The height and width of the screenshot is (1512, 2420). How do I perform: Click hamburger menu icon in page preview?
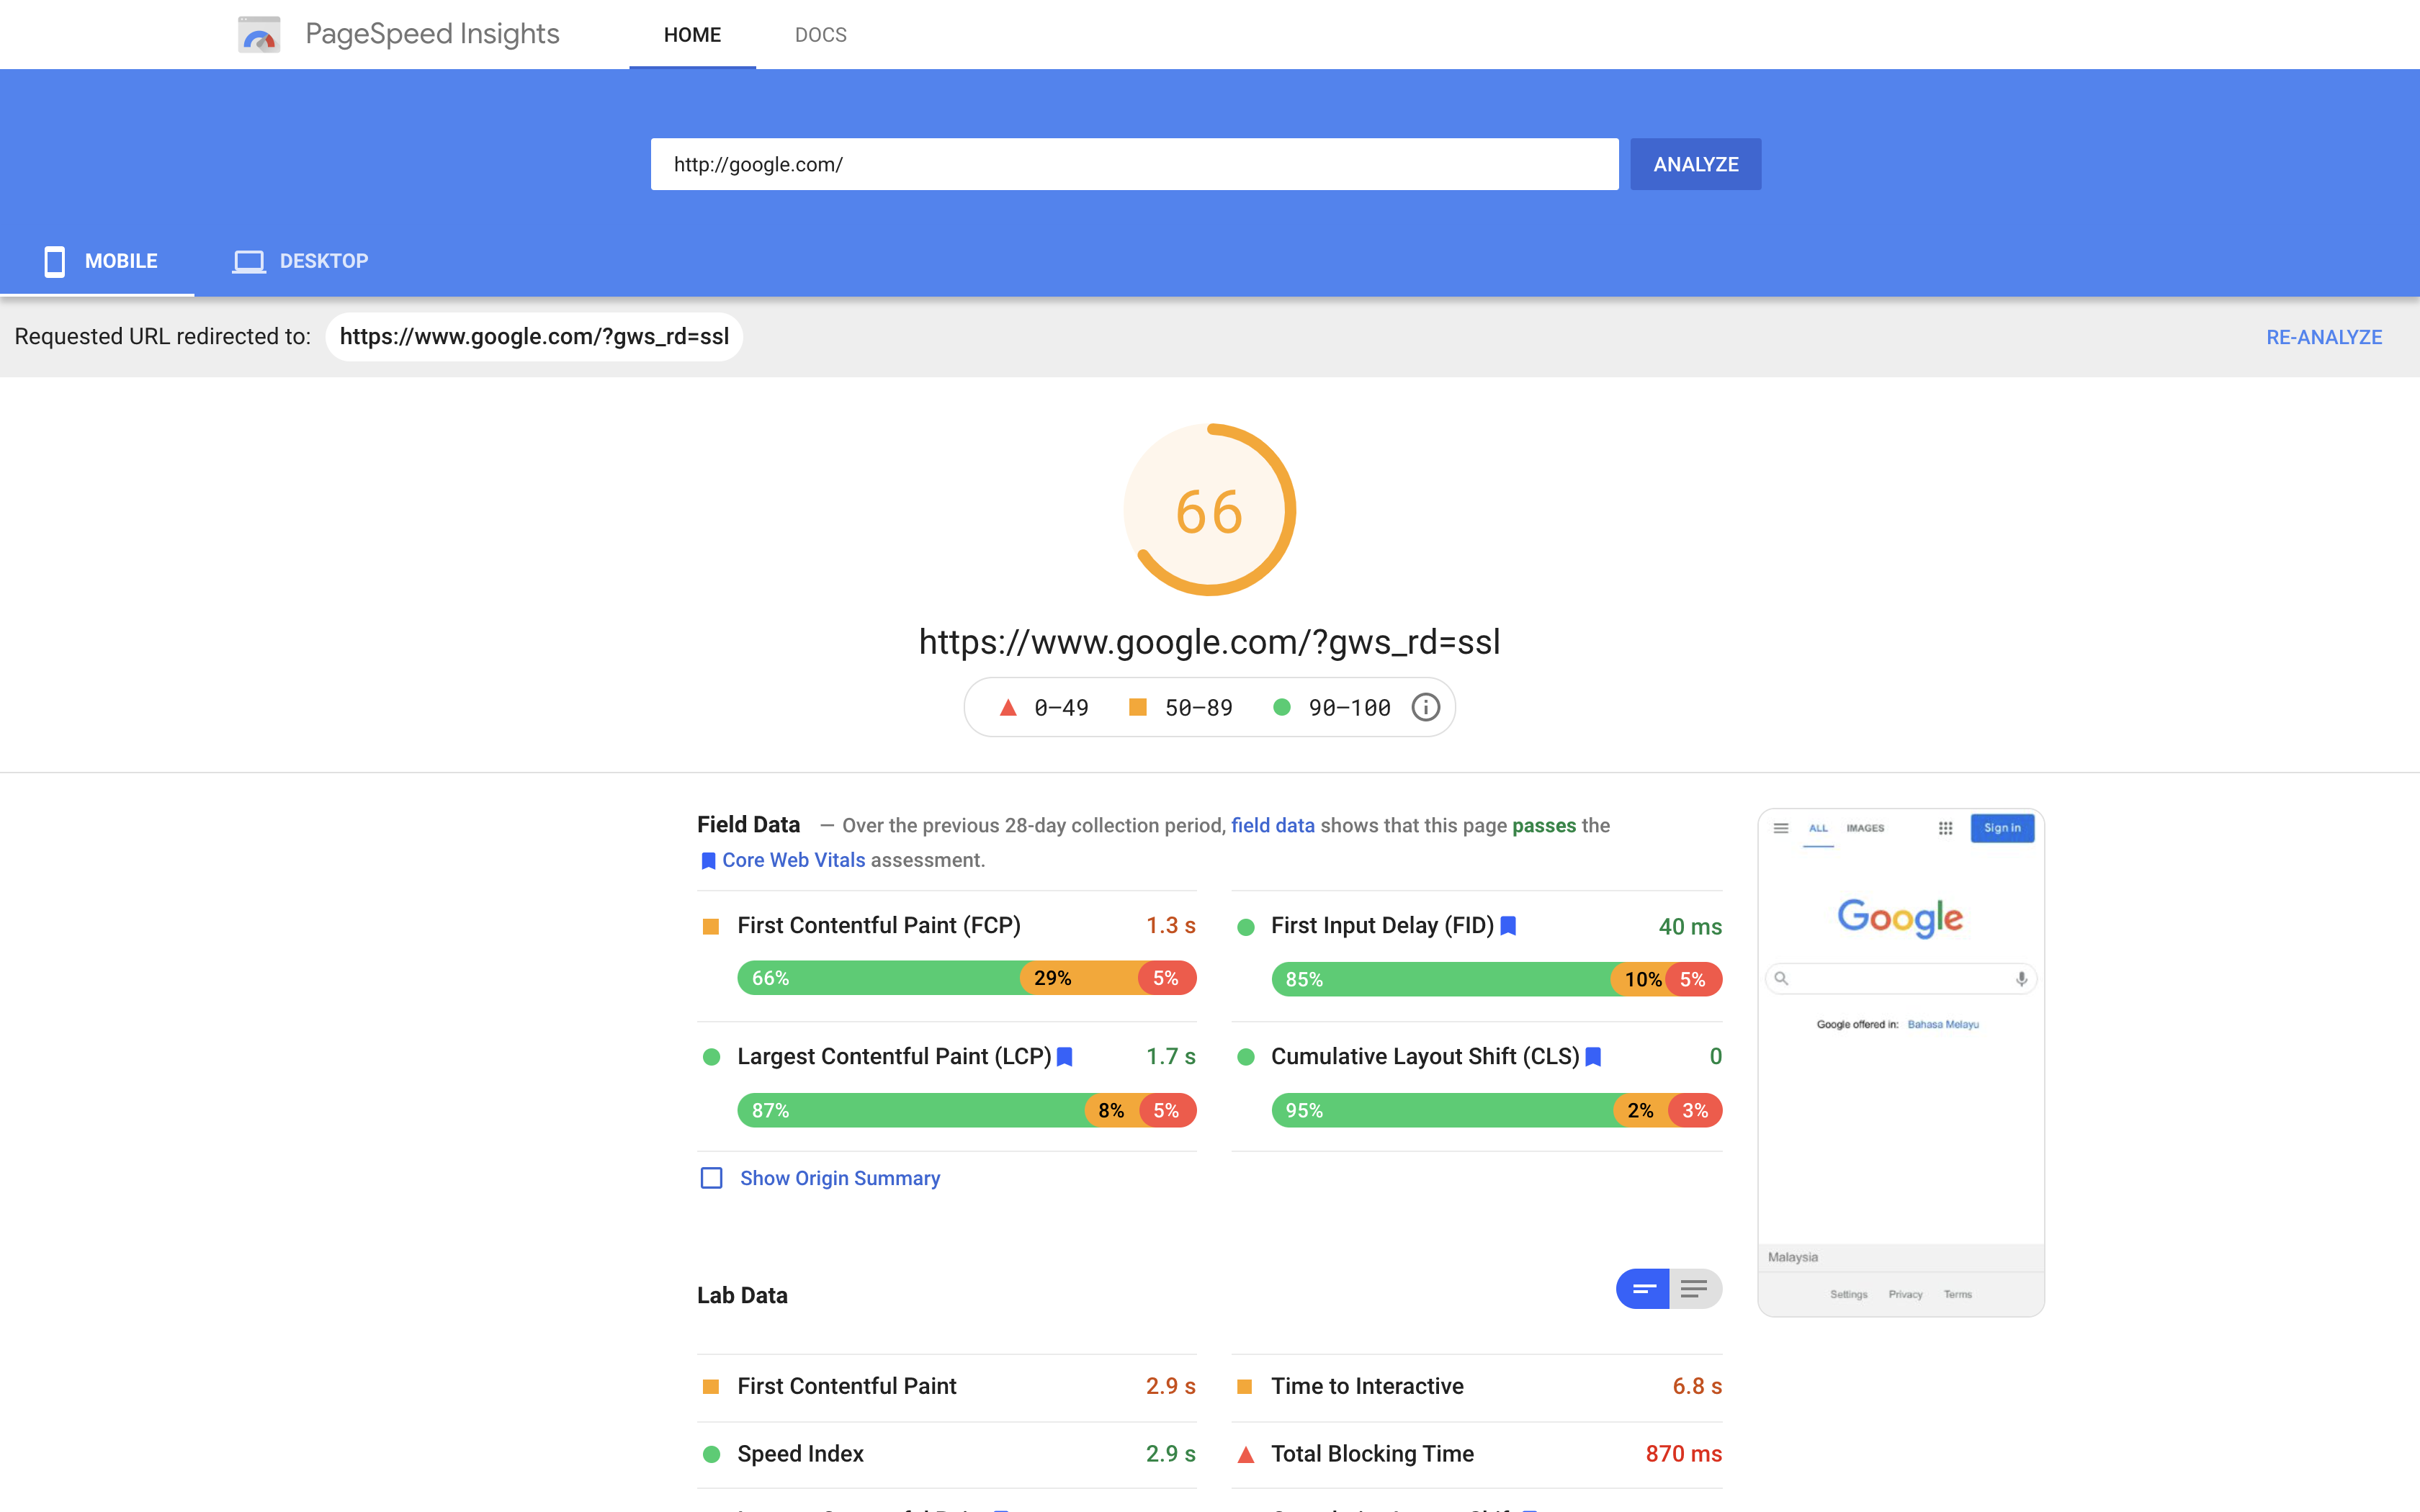tap(1781, 828)
